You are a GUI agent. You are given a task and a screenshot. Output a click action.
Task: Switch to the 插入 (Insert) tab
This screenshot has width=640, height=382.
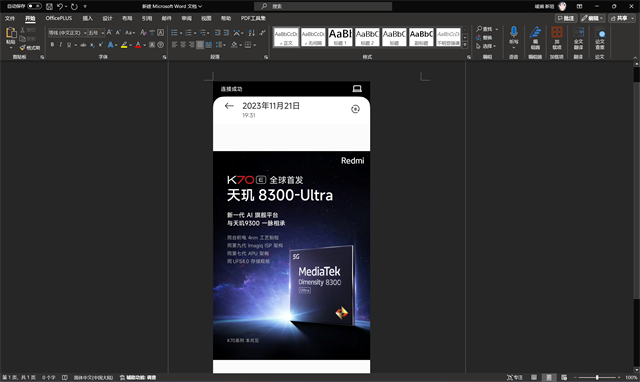[x=88, y=18]
